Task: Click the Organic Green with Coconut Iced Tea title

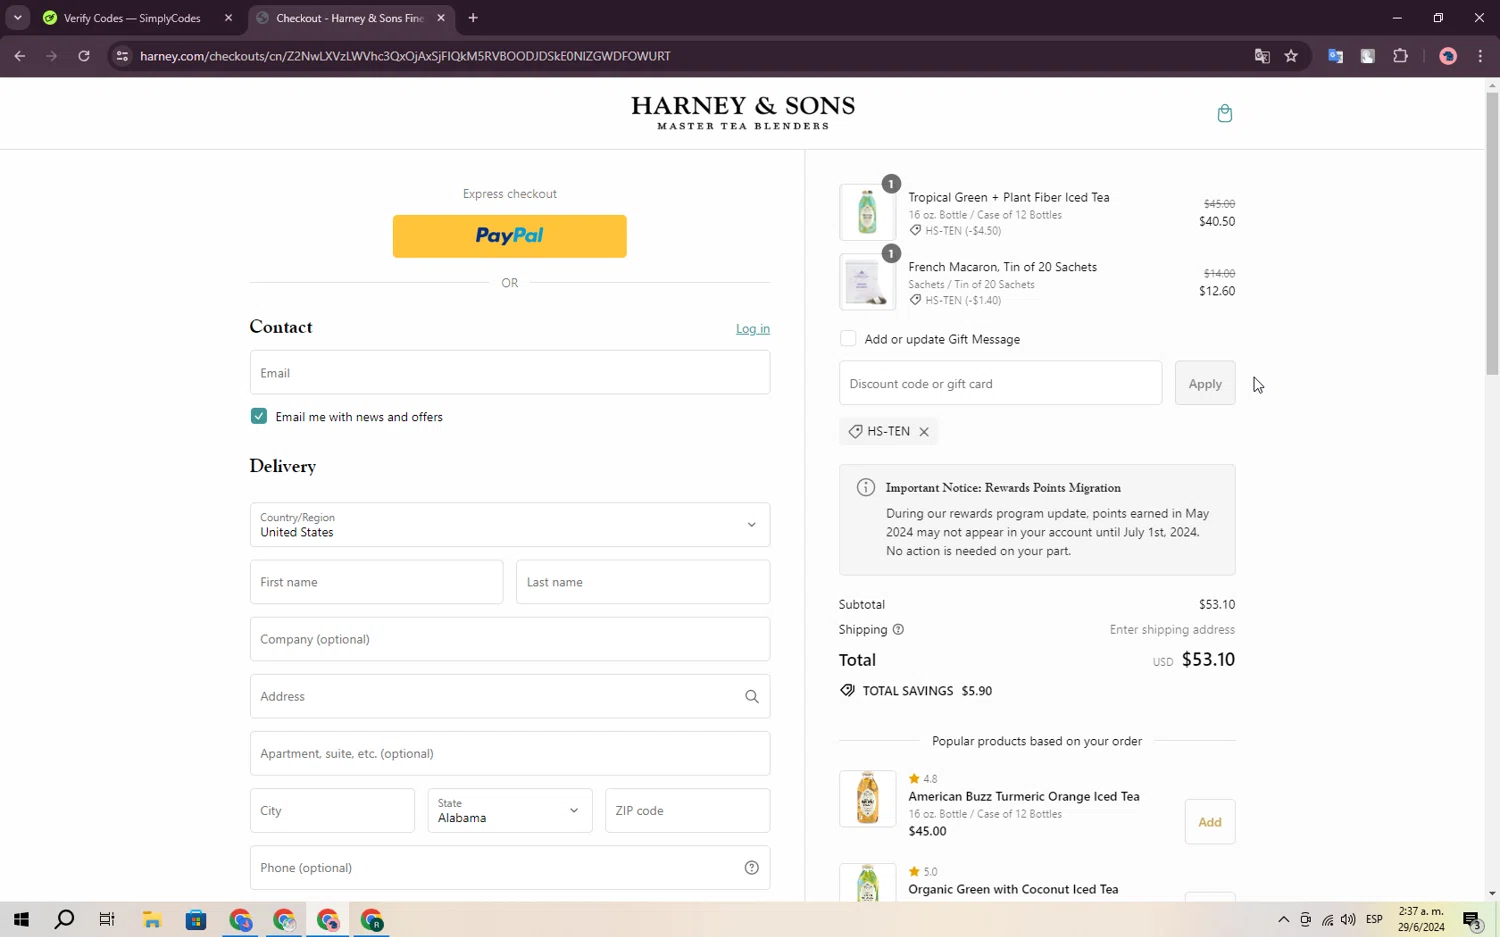Action: [1013, 890]
